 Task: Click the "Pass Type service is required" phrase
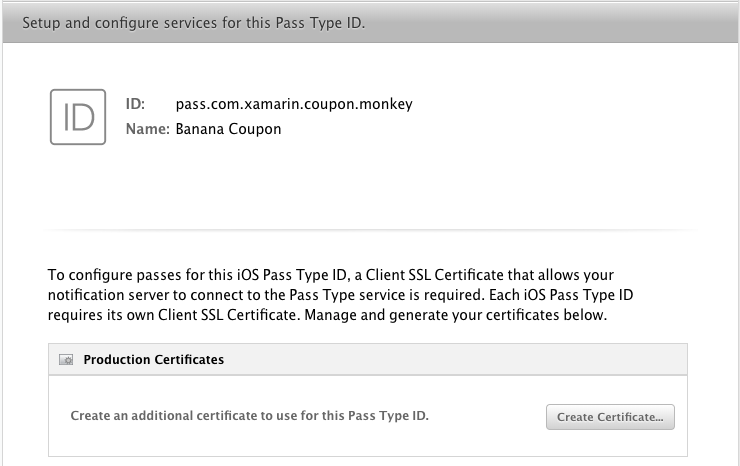[387, 295]
